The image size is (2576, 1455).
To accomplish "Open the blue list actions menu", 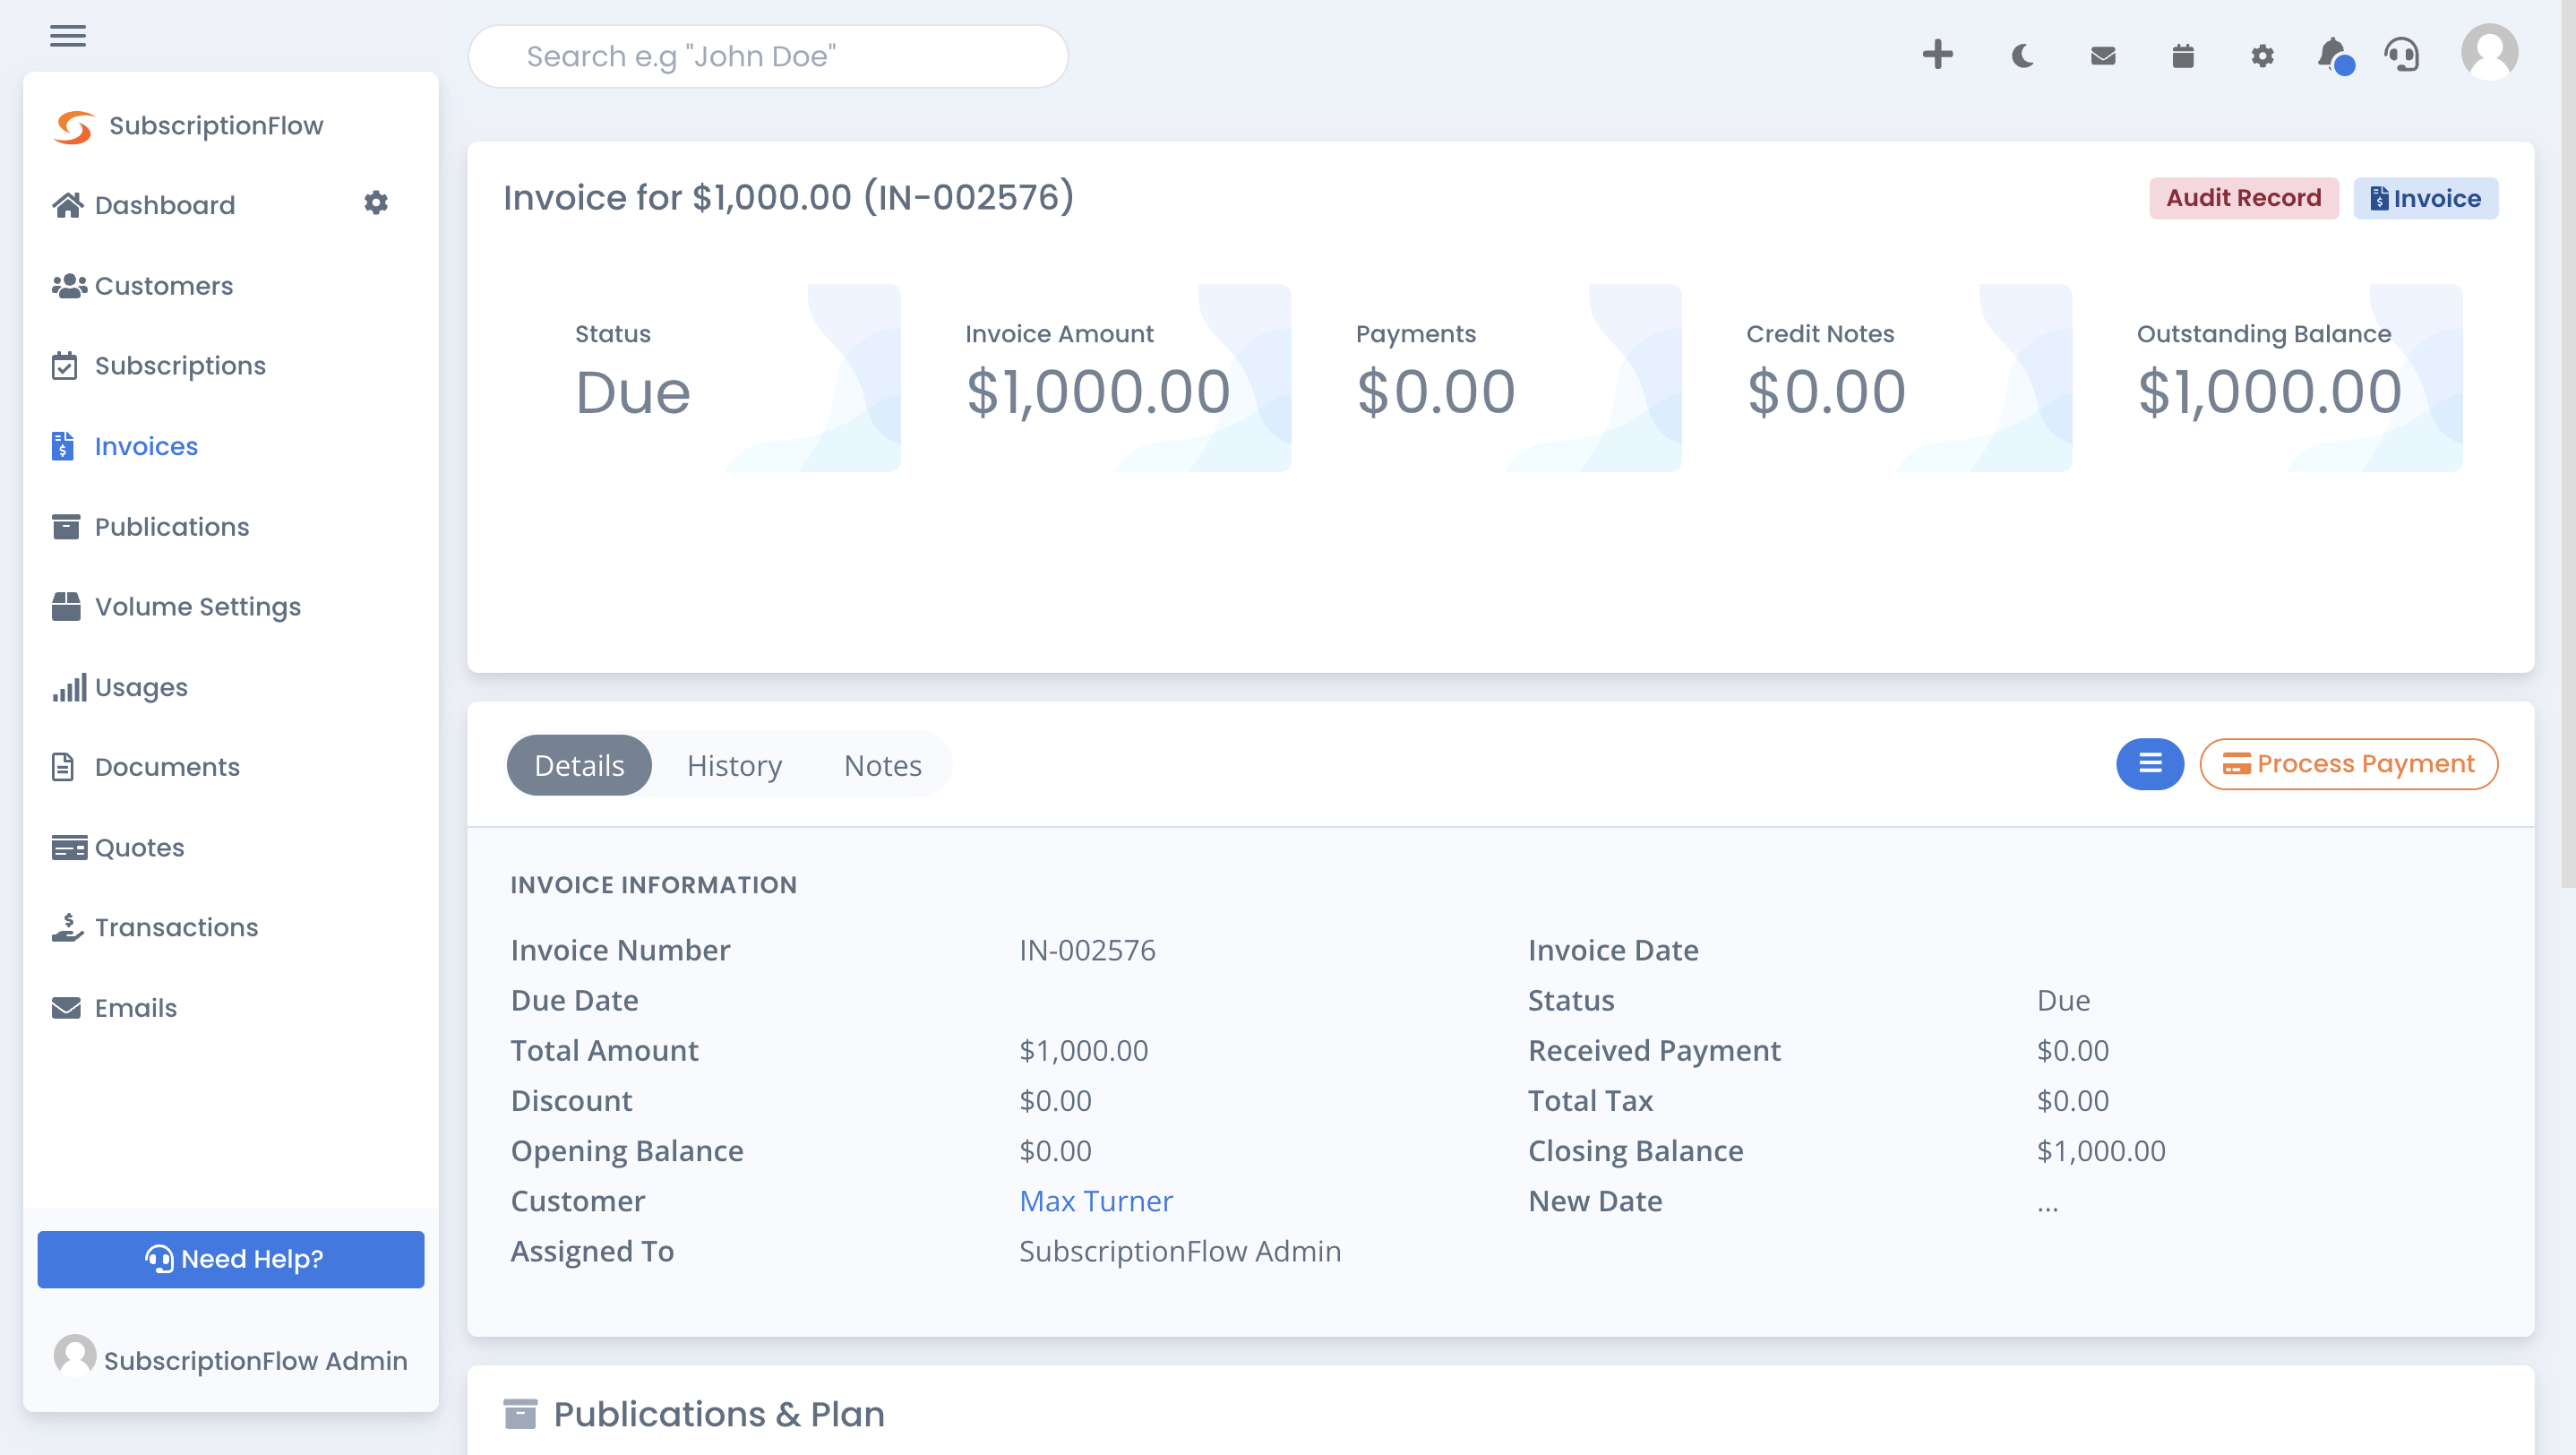I will (x=2150, y=764).
